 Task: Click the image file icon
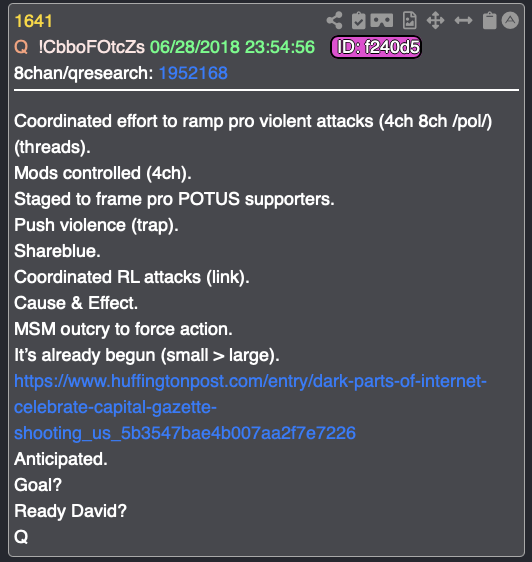click(409, 20)
